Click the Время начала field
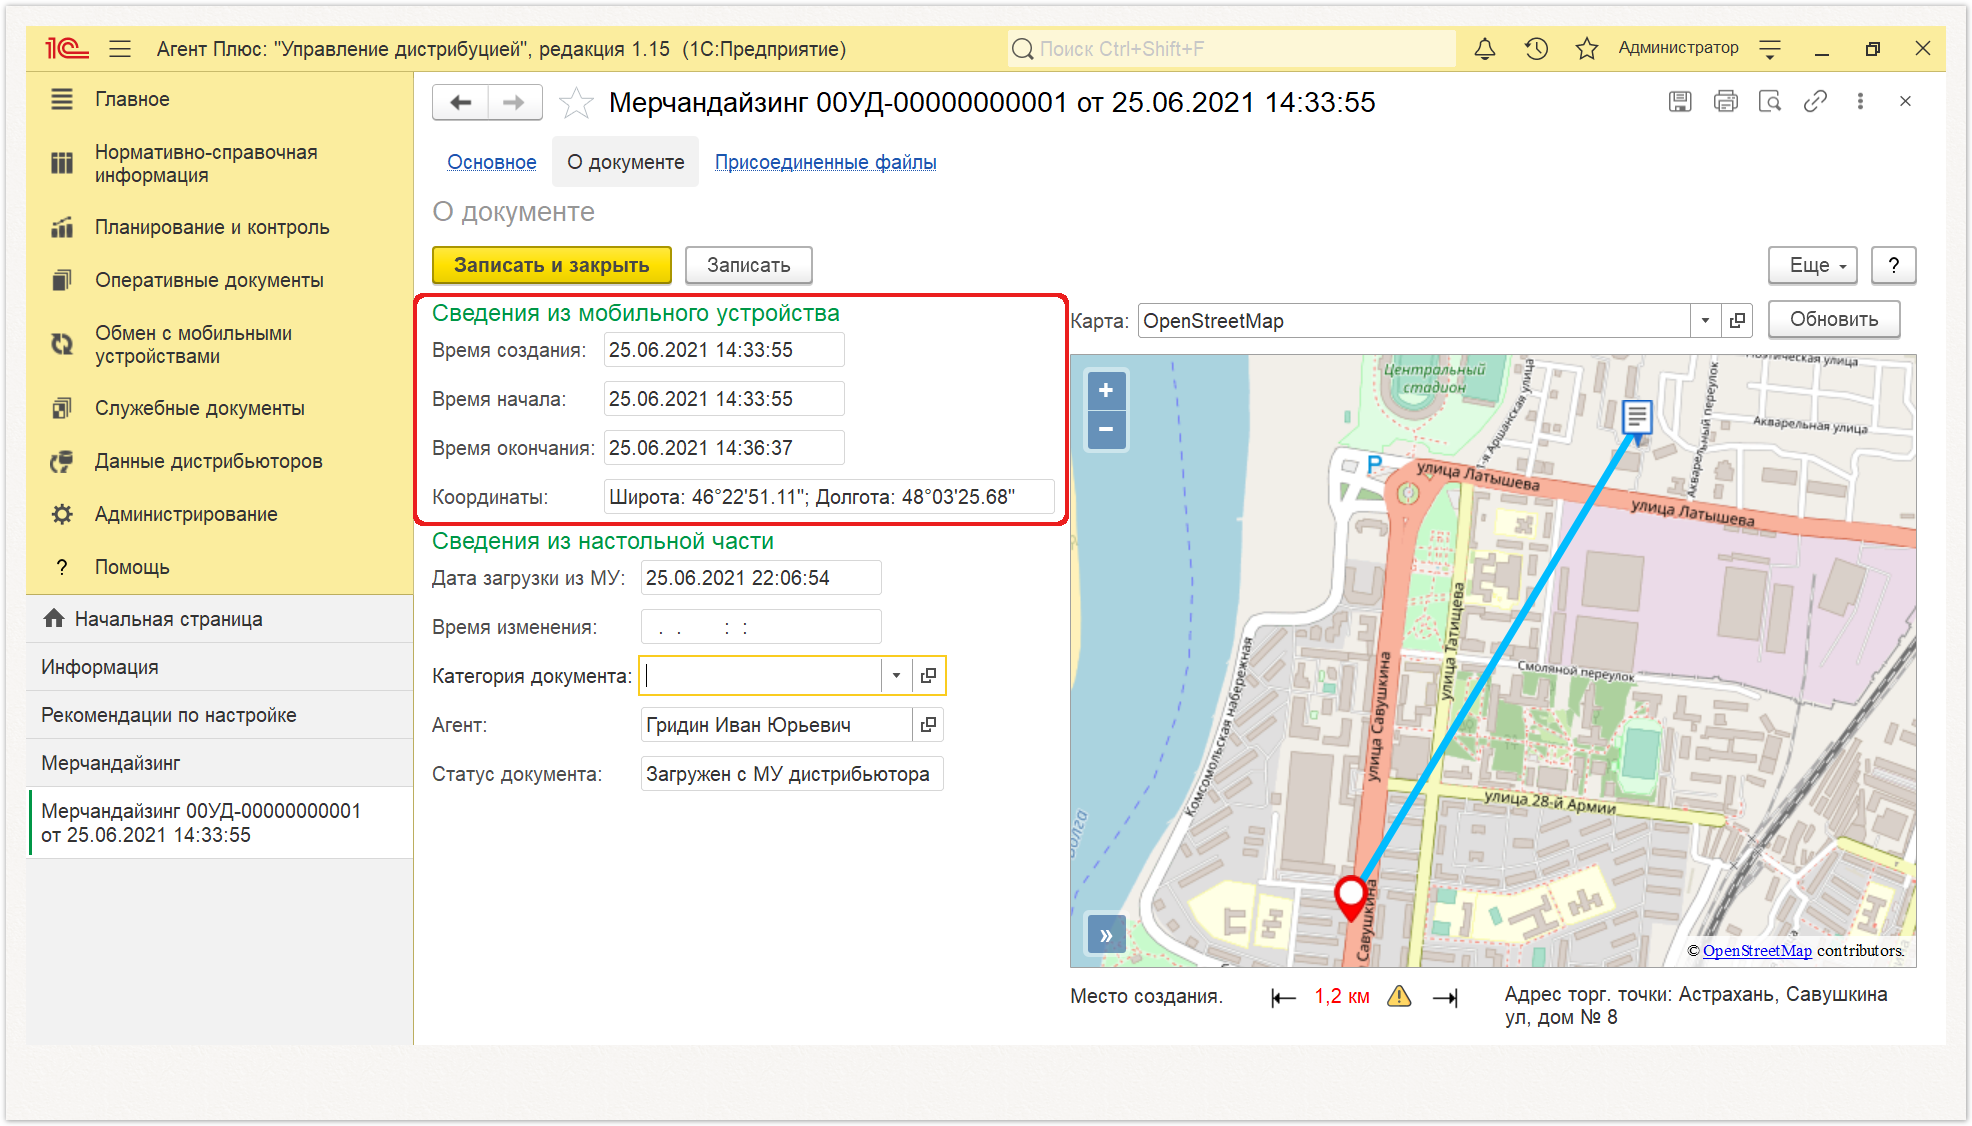Screen dimensions: 1972x1126 [724, 399]
